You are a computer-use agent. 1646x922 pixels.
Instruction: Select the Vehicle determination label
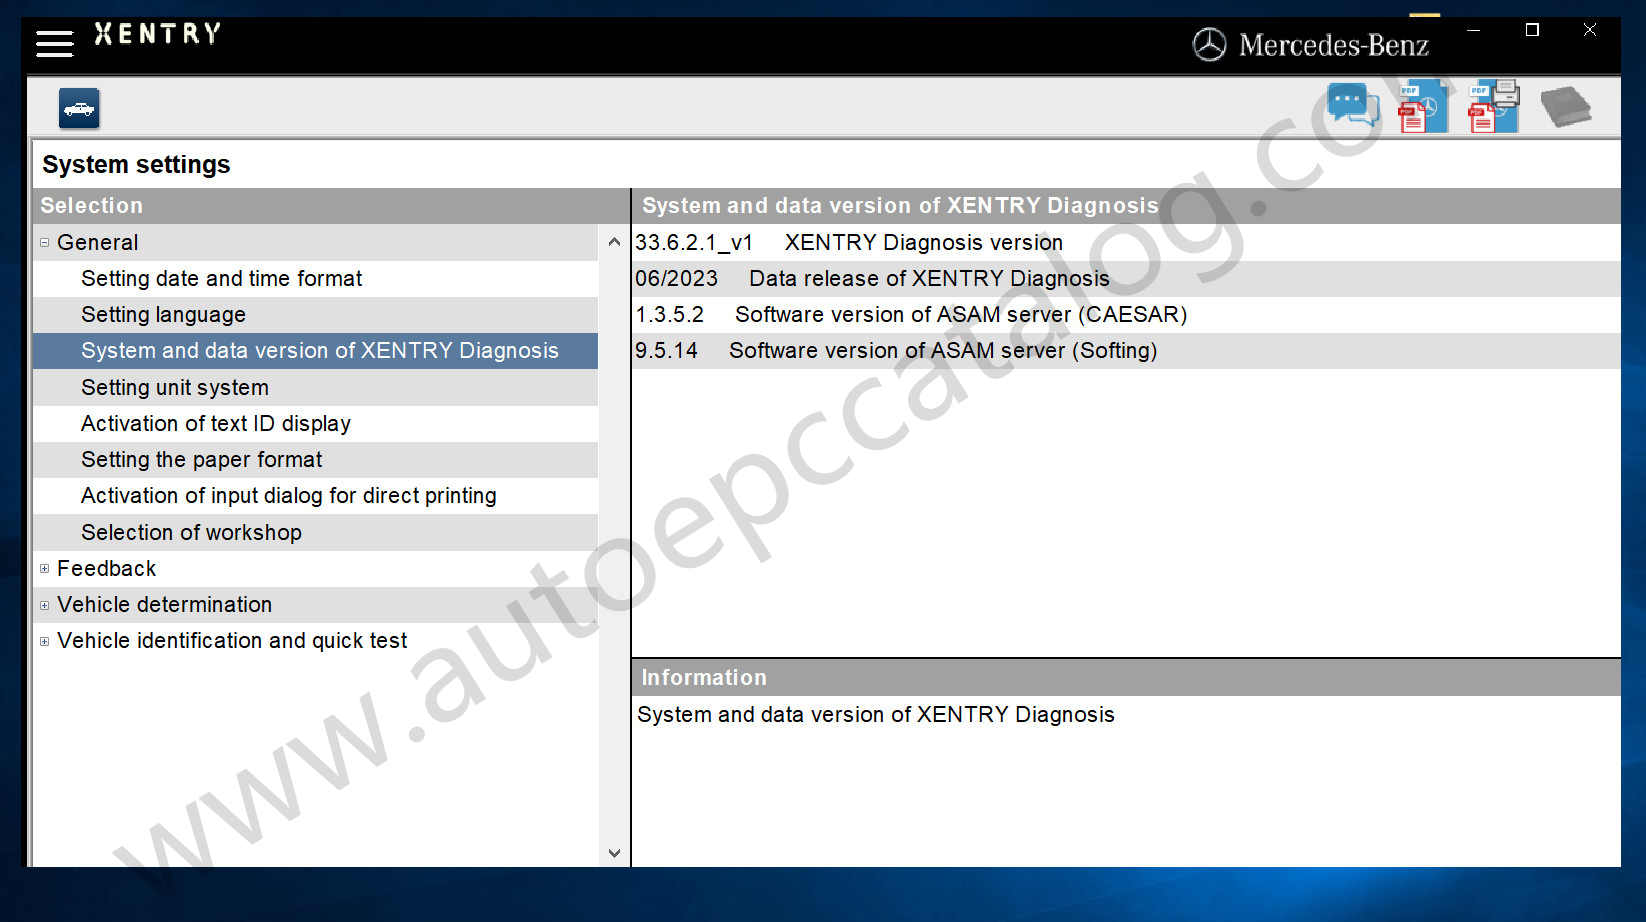click(x=165, y=605)
